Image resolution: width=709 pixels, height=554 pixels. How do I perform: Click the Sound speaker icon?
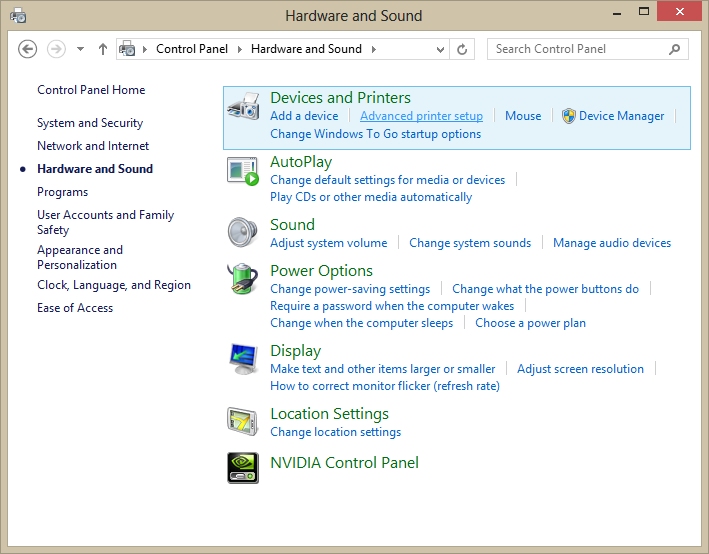coord(243,232)
